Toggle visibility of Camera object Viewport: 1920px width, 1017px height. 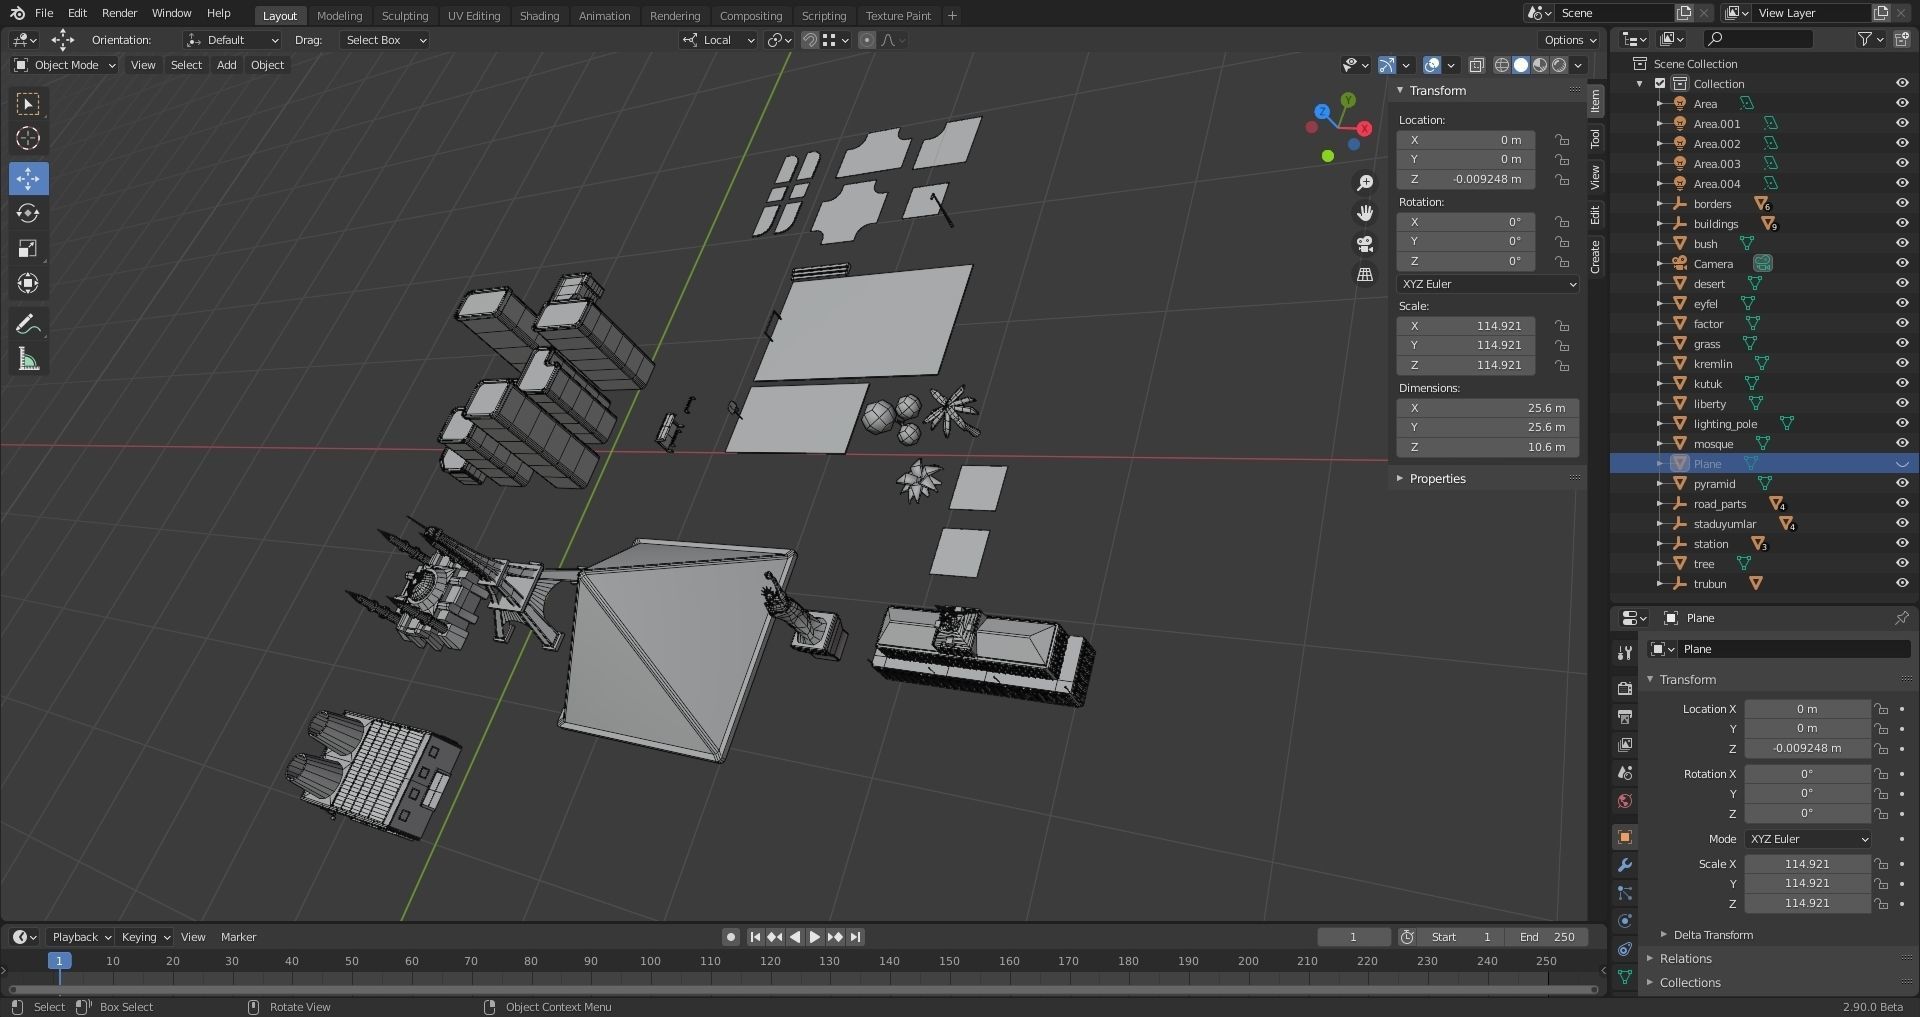pos(1902,264)
